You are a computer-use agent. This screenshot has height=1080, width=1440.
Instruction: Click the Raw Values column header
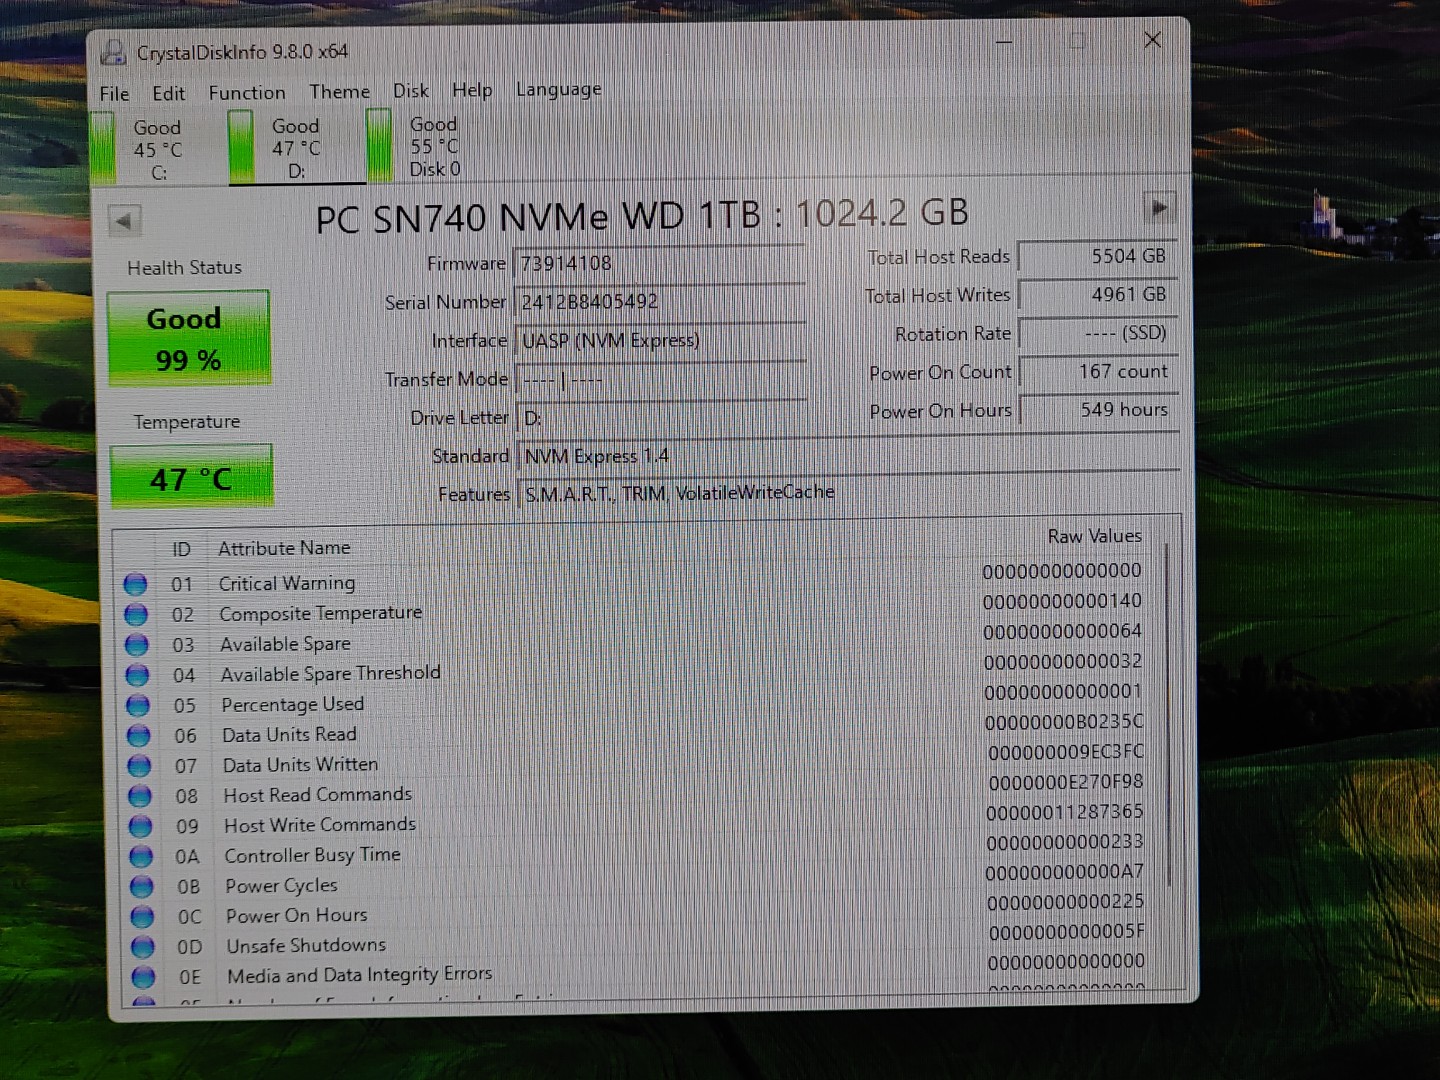(x=1094, y=536)
